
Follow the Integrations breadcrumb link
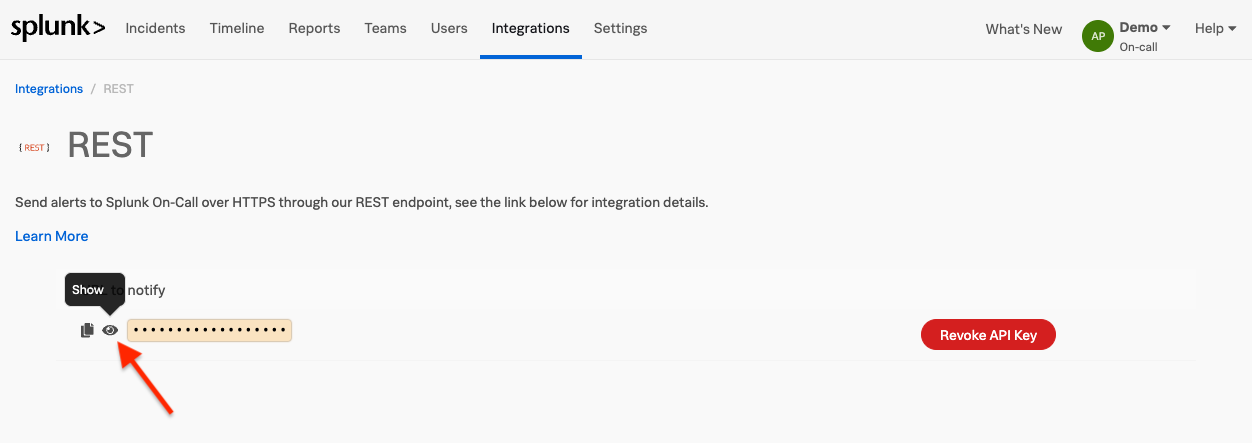tap(49, 89)
